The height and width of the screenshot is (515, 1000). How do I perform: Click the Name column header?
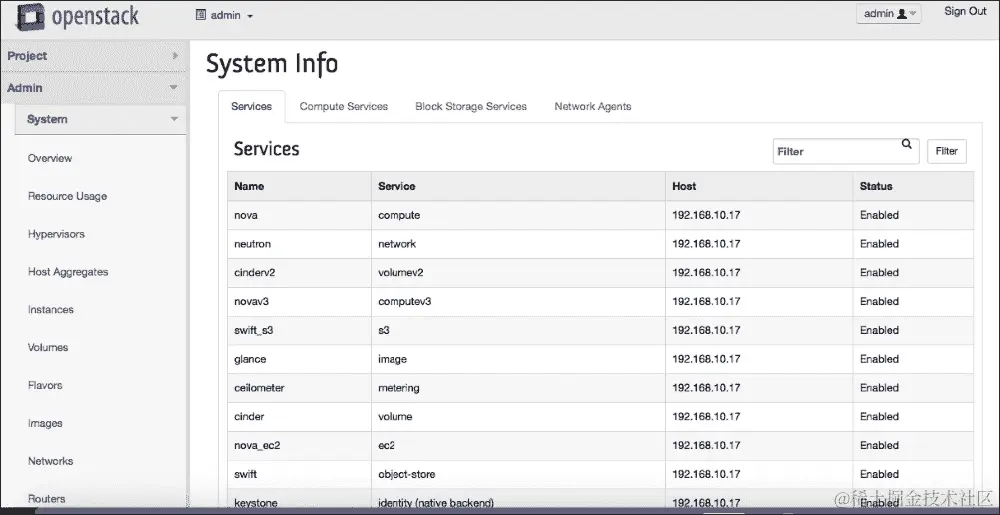coord(299,186)
